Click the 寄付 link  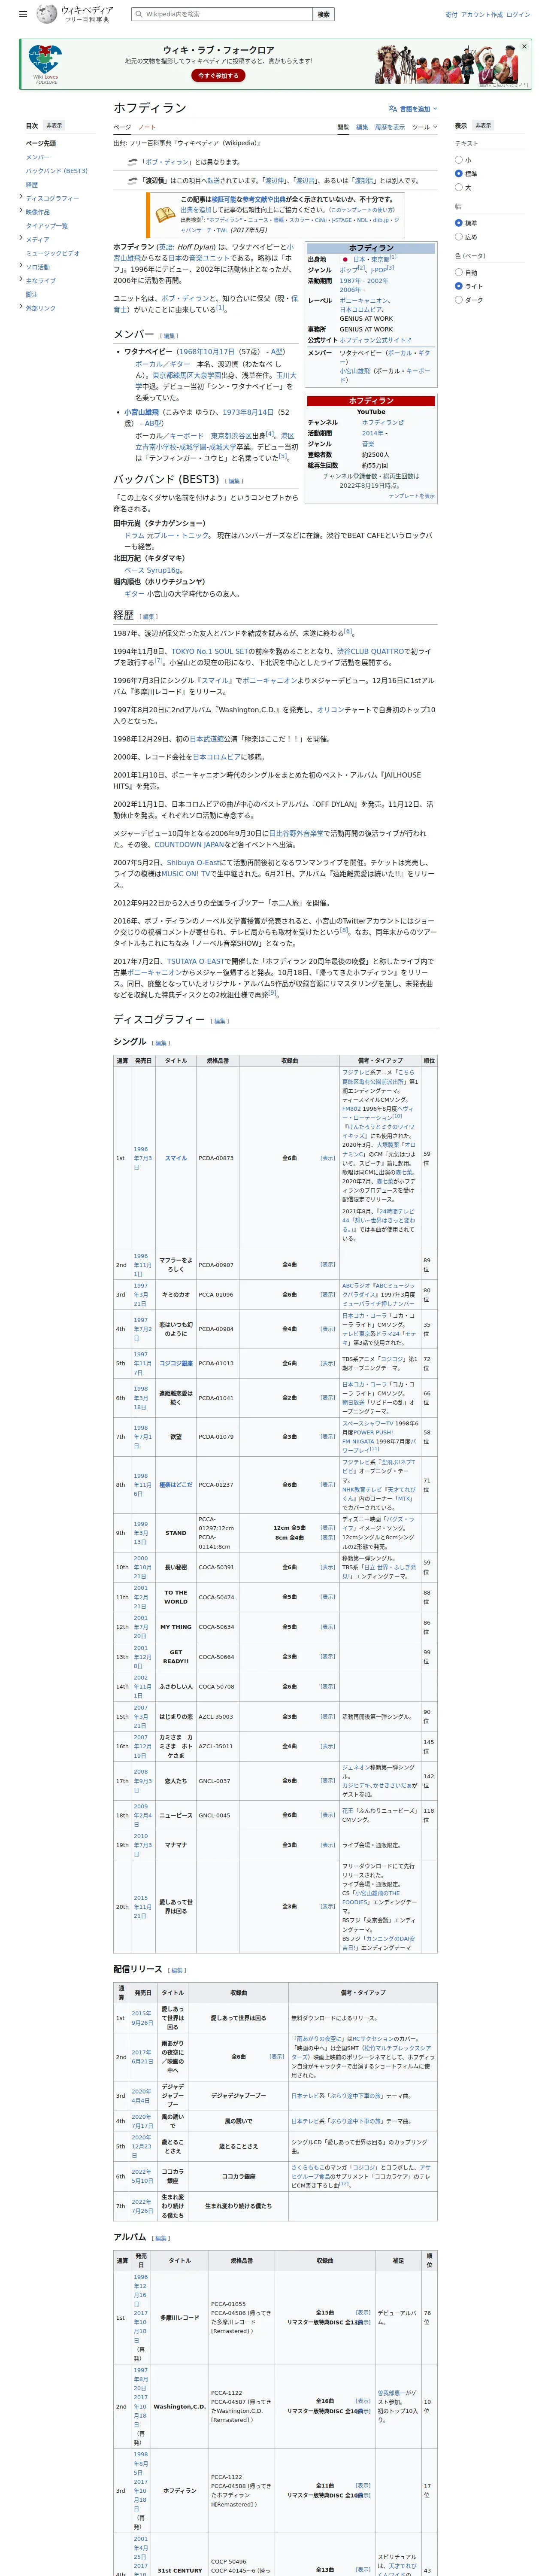pos(451,15)
